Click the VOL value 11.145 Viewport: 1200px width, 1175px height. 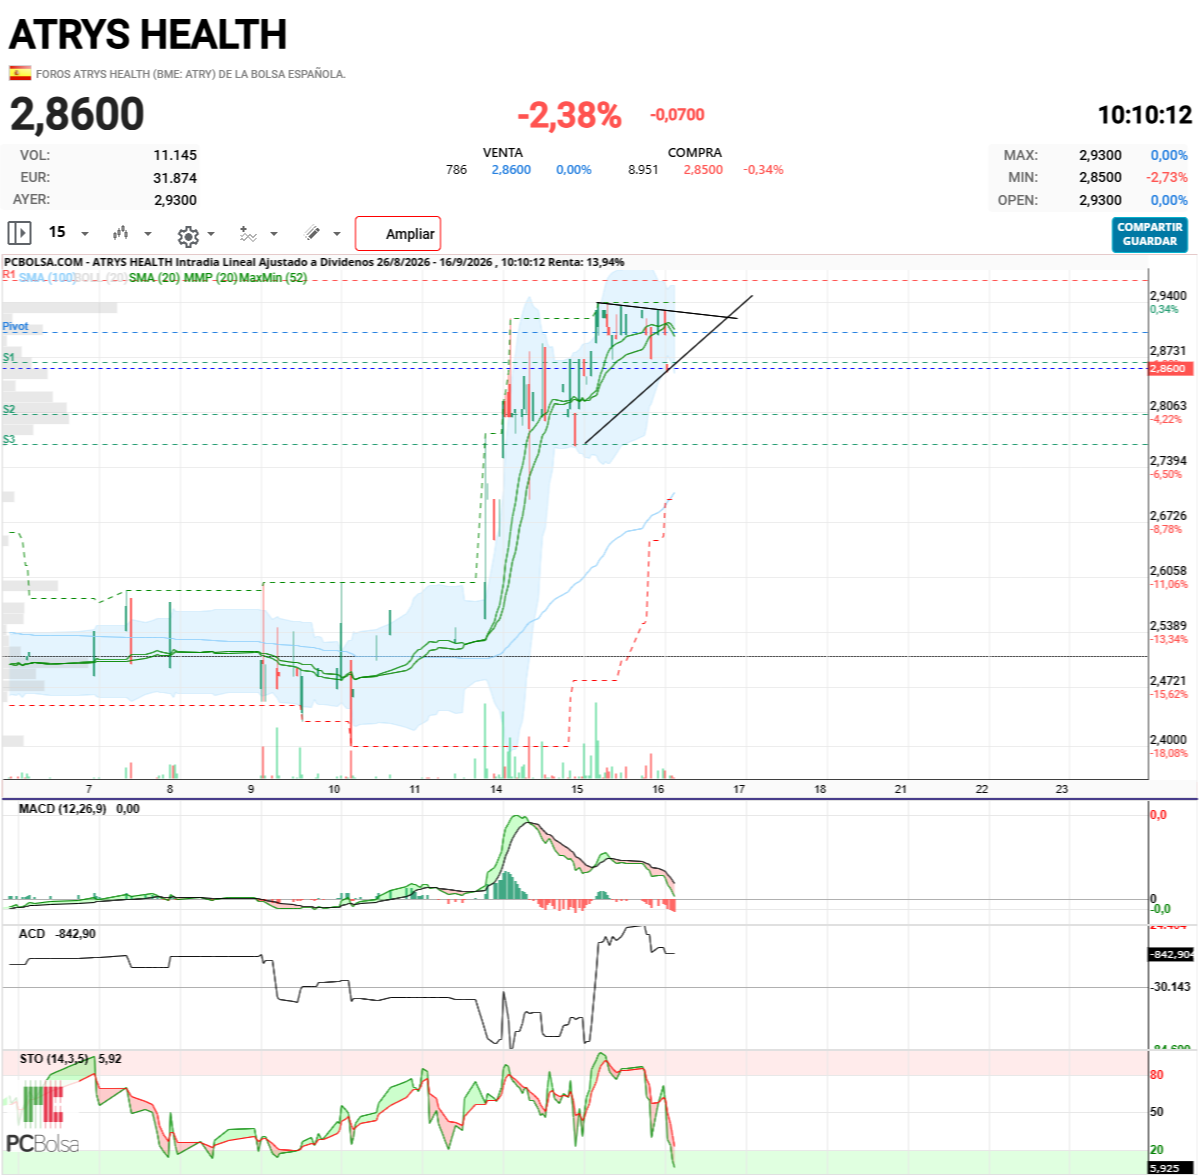point(175,155)
